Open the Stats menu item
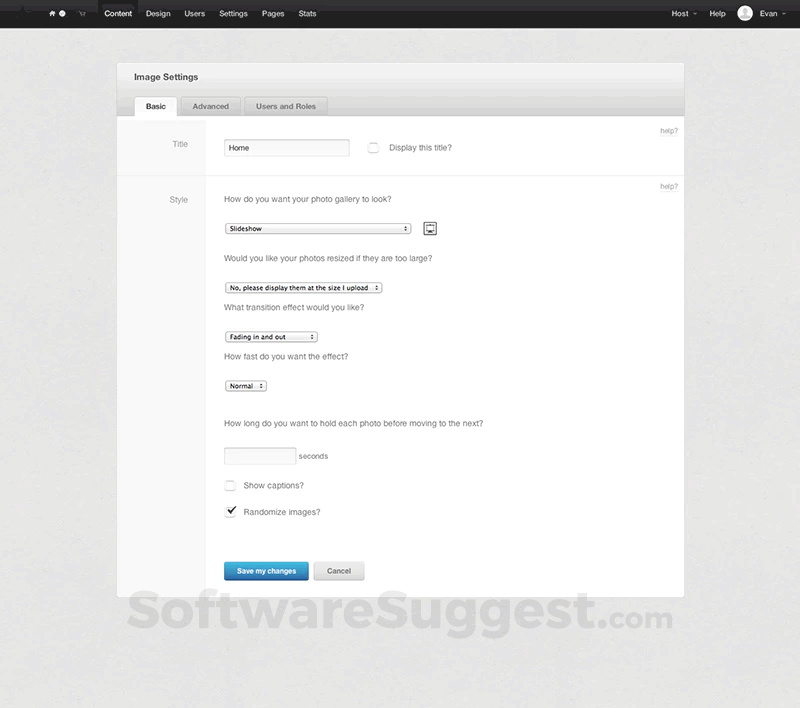This screenshot has height=708, width=800. 307,13
